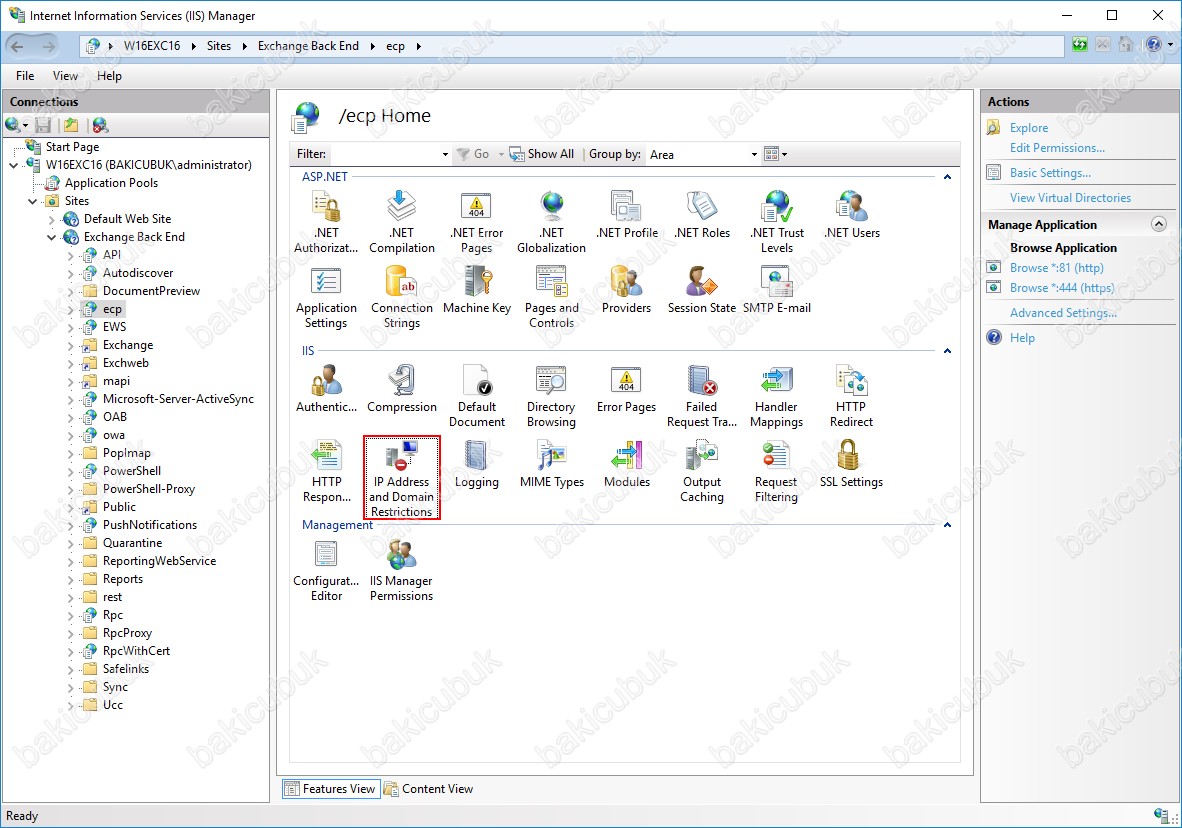Open Directory Browsing feature icon
Image resolution: width=1182 pixels, height=828 pixels.
551,396
